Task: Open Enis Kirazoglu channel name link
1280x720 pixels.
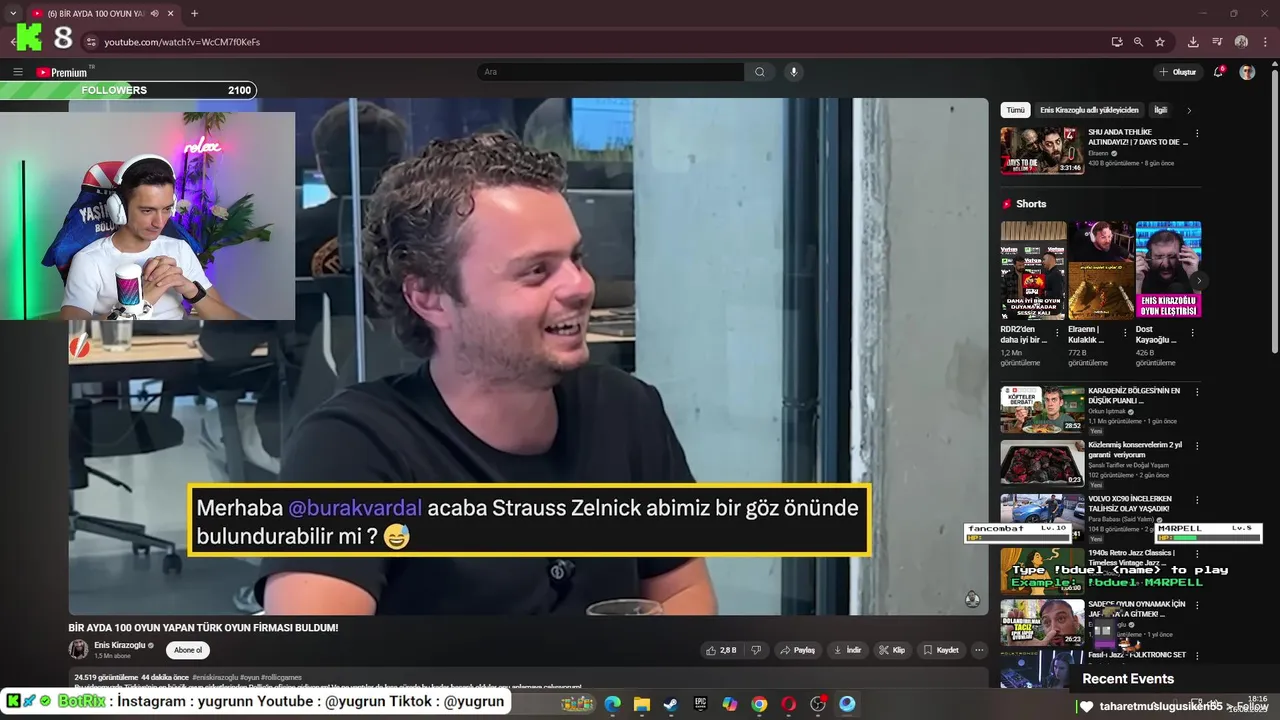Action: pos(120,645)
